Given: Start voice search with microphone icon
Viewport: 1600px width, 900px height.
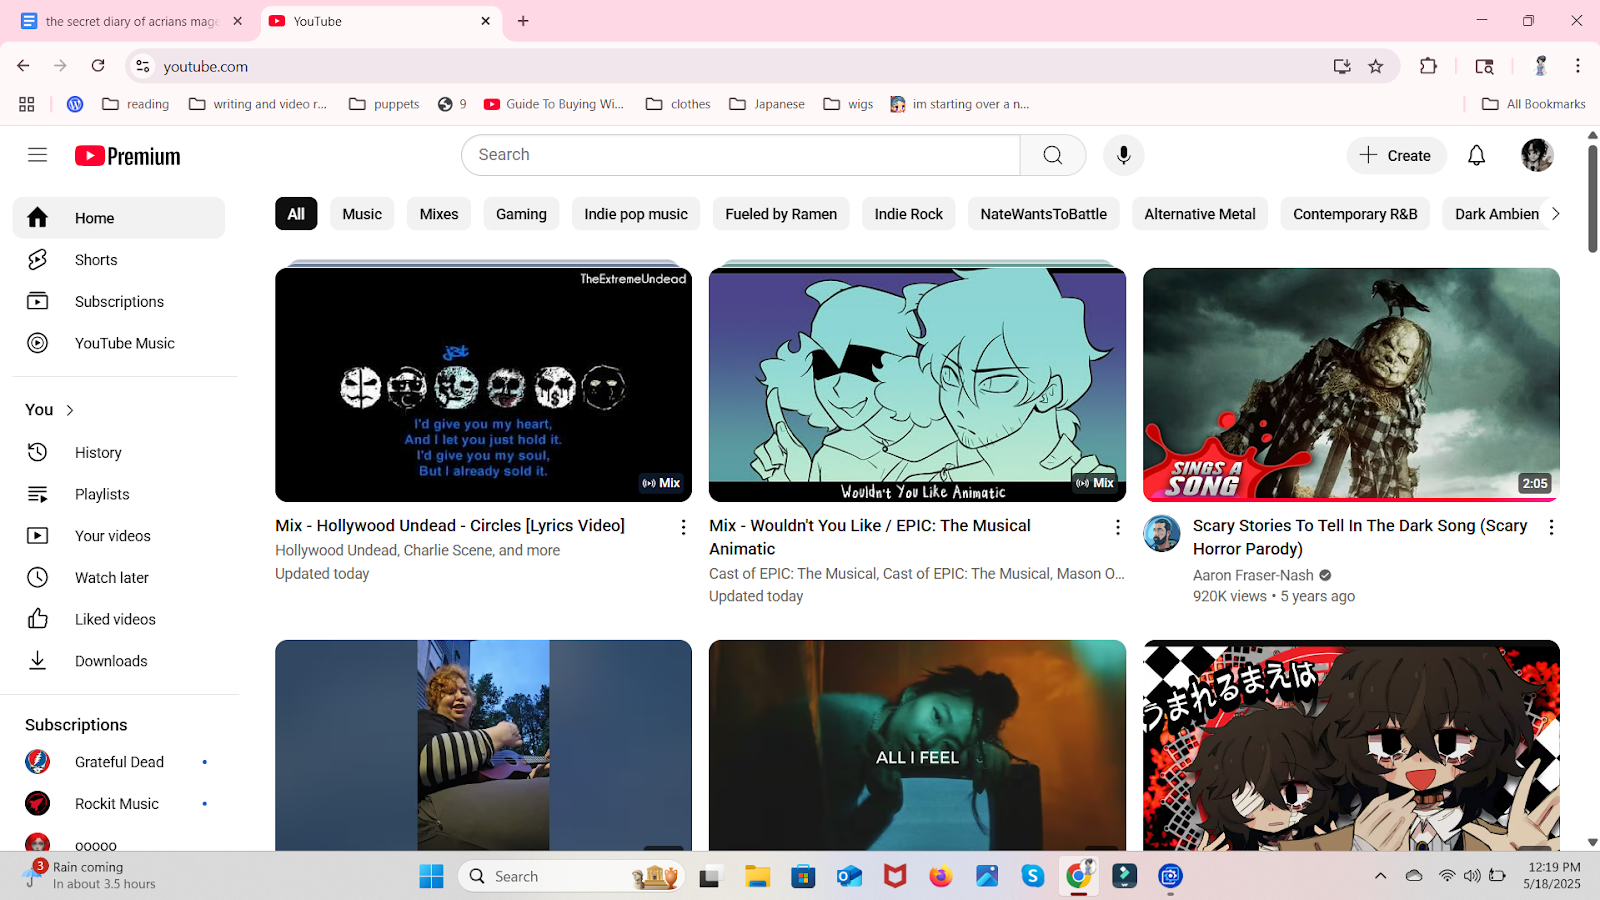Looking at the screenshot, I should [1123, 155].
